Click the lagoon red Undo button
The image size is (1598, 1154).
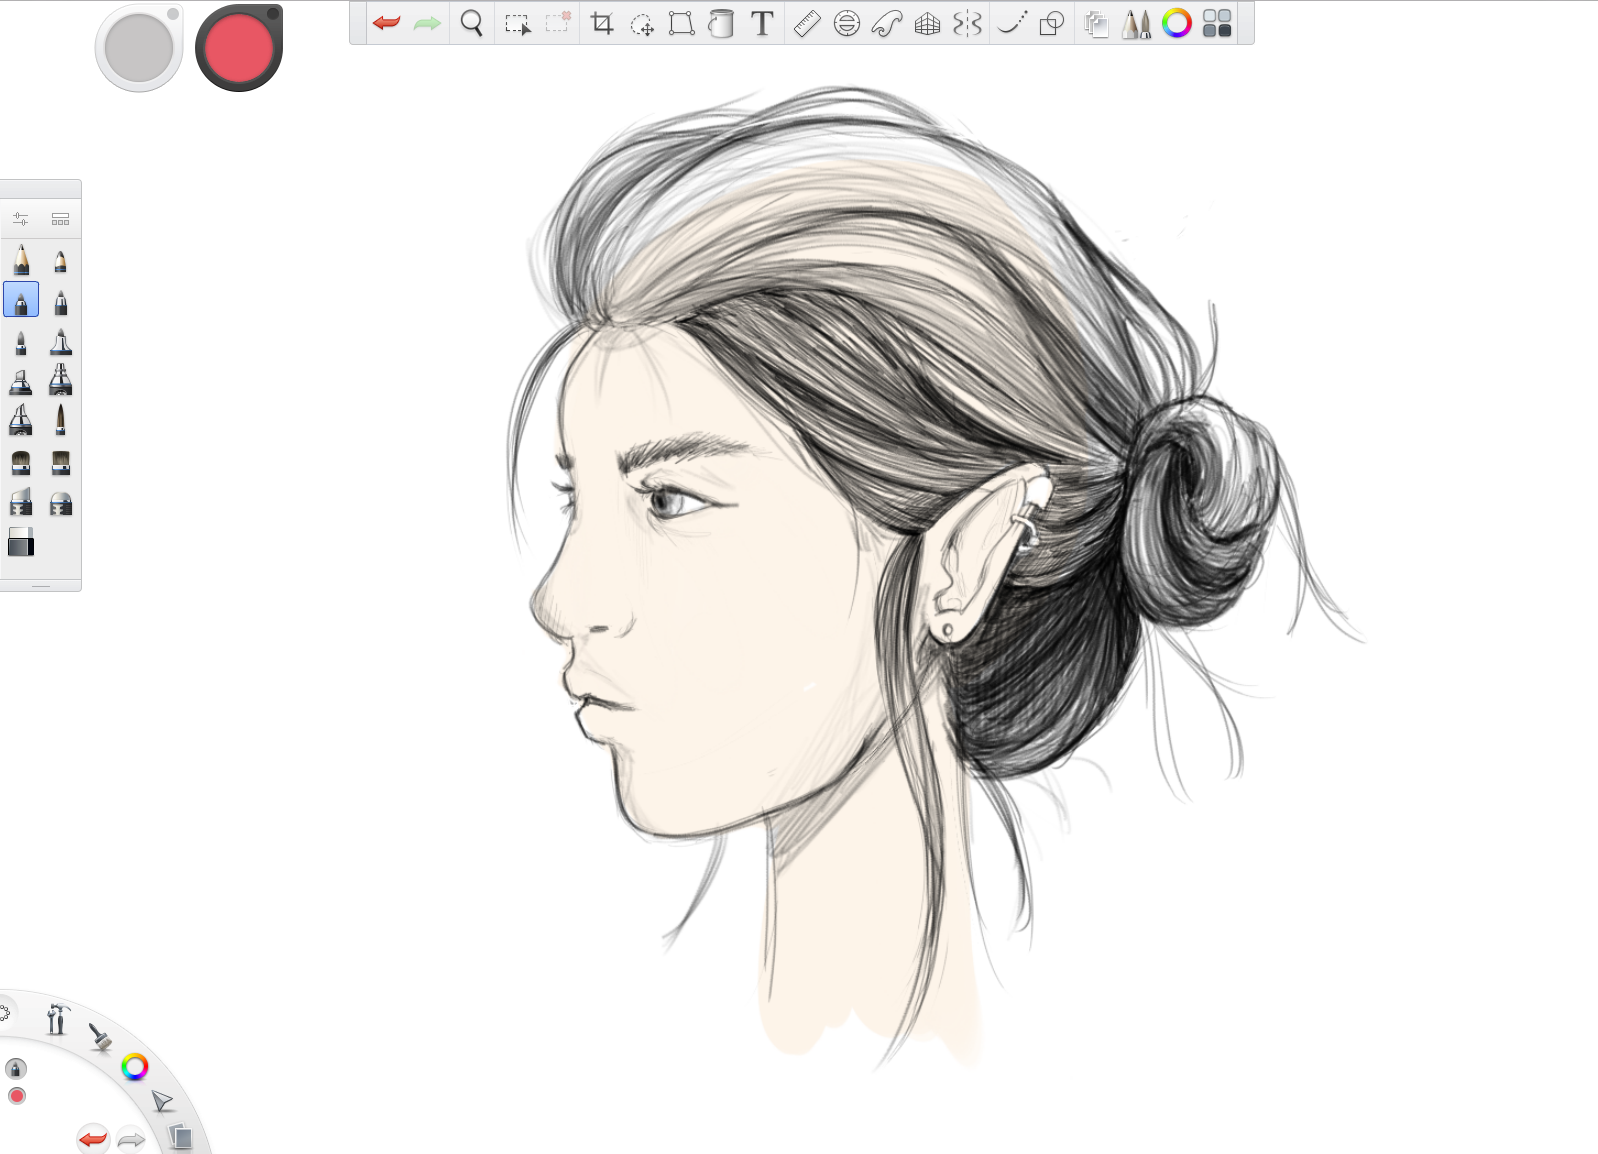[93, 1138]
